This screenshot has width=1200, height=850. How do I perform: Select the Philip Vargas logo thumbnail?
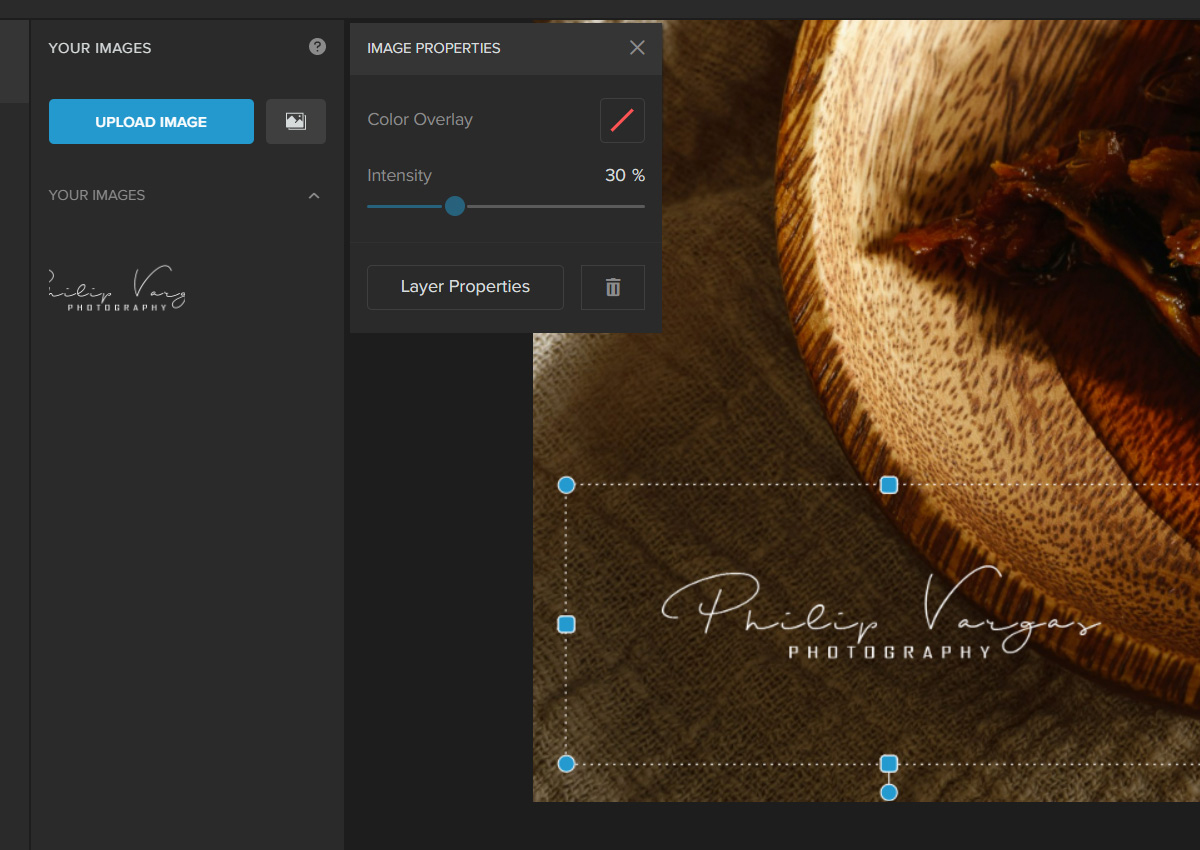[117, 290]
